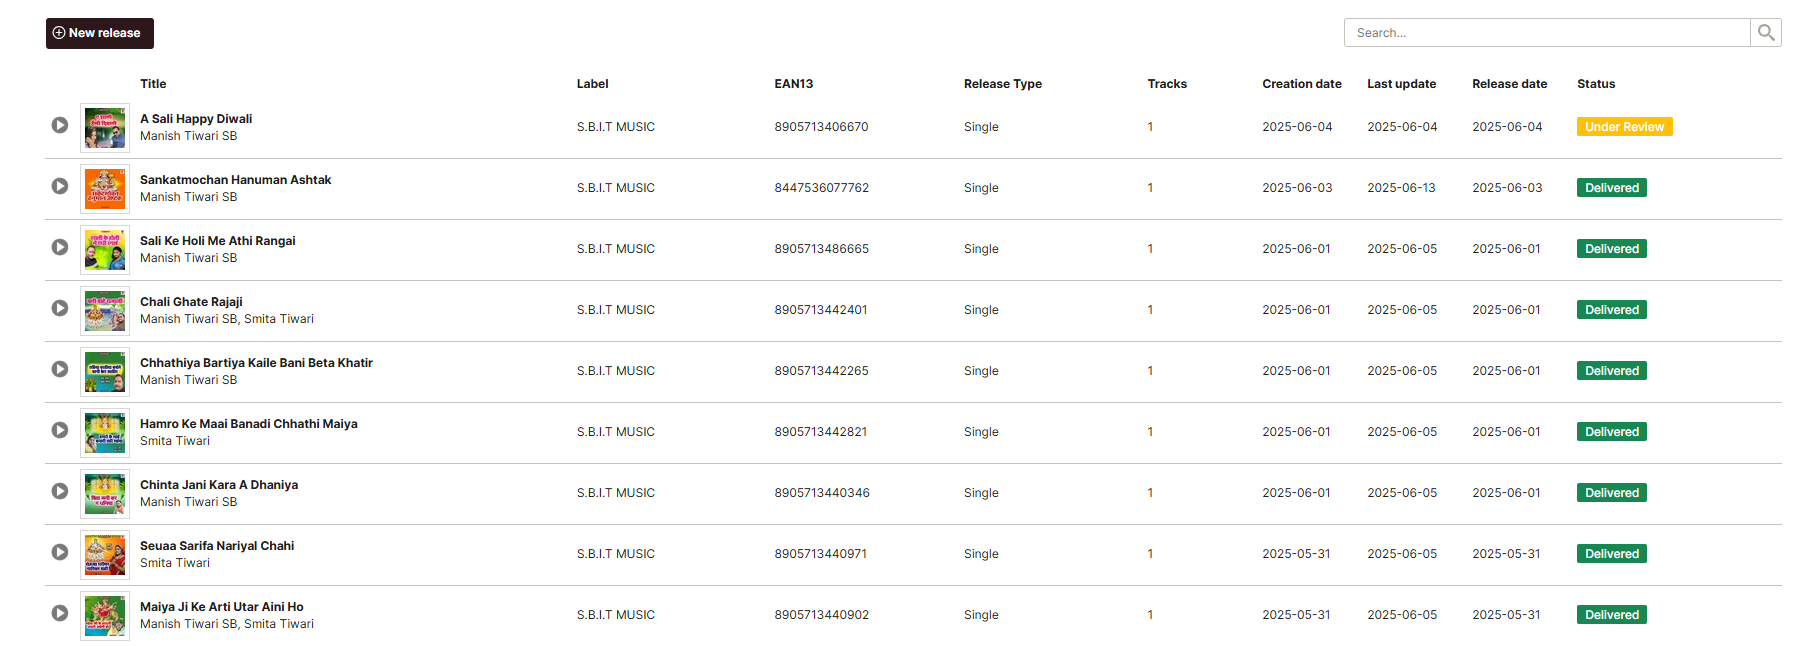This screenshot has height=646, width=1804.
Task: Click the artwork thumbnail of "Chinta Jani Kara A Dhaniya"
Action: point(104,494)
